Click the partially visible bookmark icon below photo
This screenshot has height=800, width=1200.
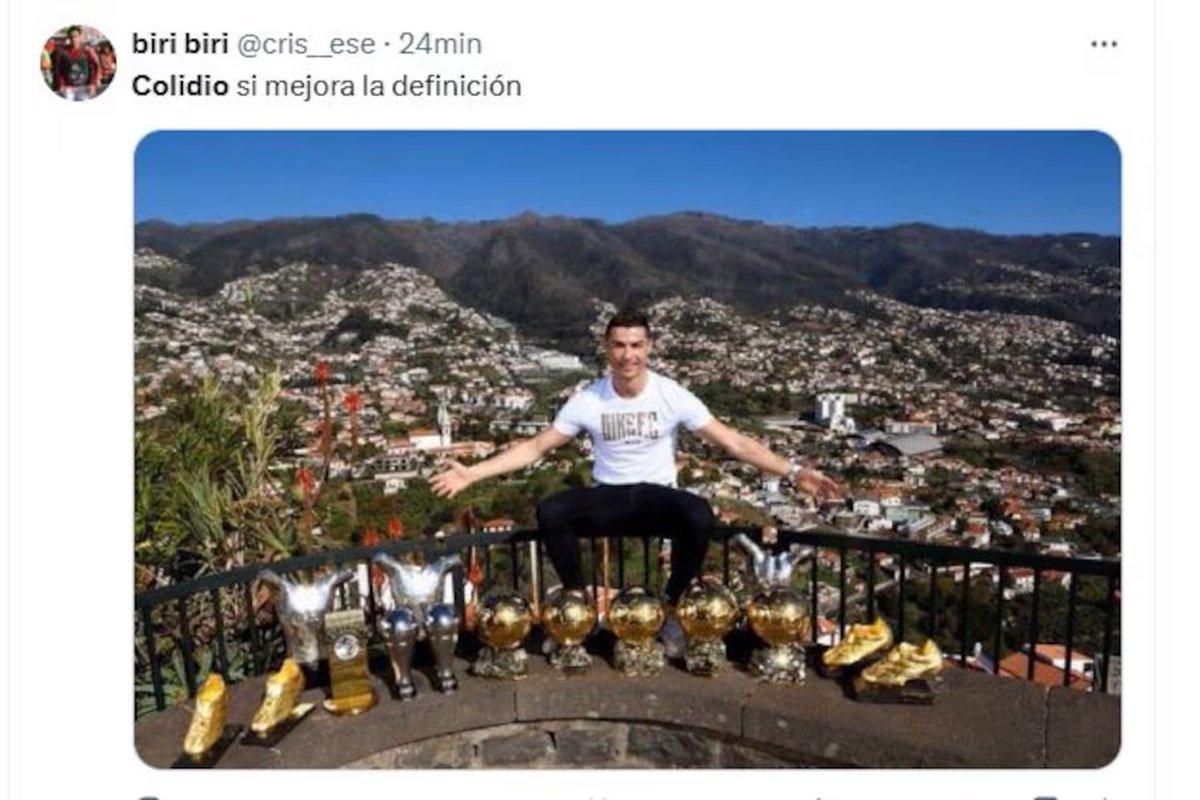(x=1046, y=797)
